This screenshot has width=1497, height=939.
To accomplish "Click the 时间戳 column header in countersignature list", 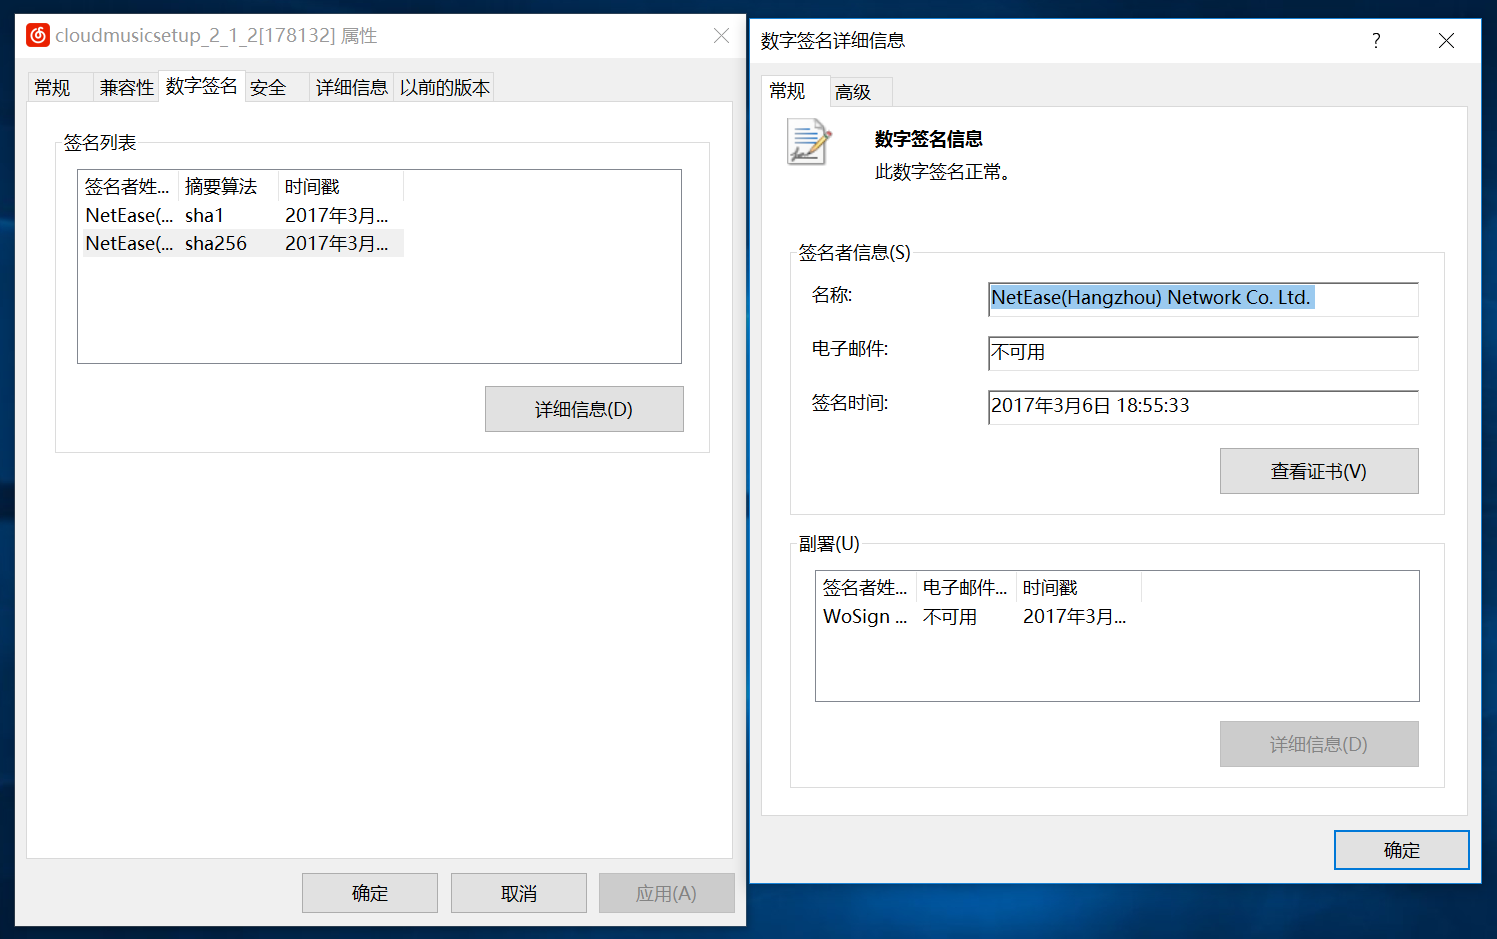I will tap(1079, 588).
